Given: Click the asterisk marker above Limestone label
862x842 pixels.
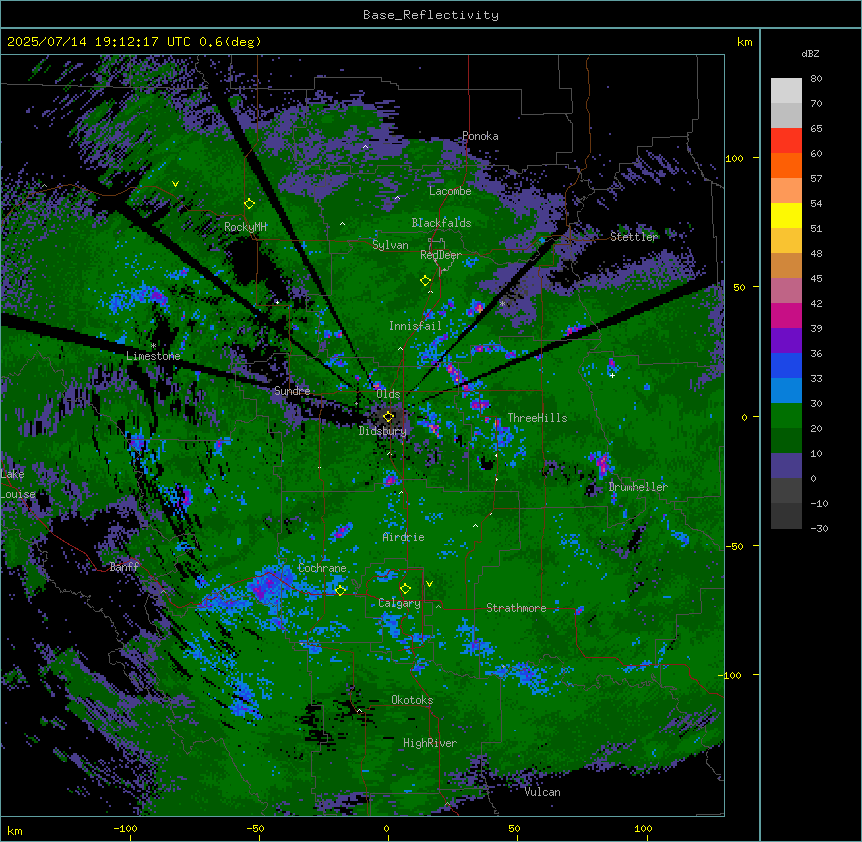Looking at the screenshot, I should (x=153, y=346).
